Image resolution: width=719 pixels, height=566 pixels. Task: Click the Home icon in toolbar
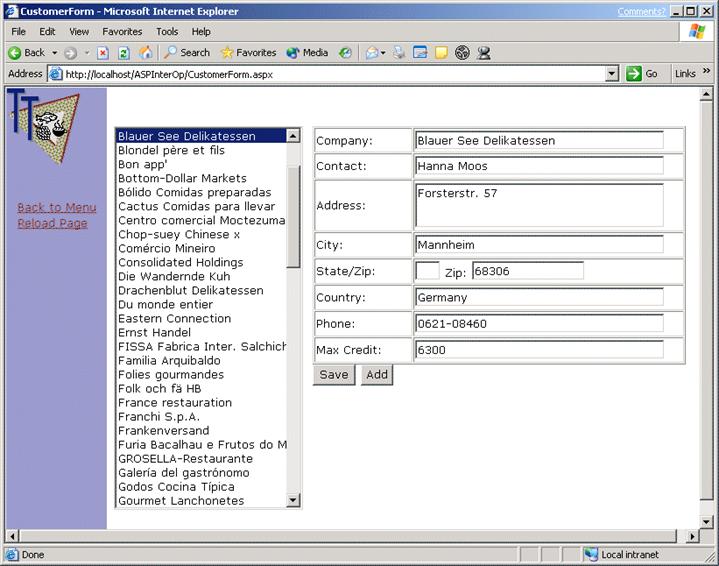coord(145,53)
